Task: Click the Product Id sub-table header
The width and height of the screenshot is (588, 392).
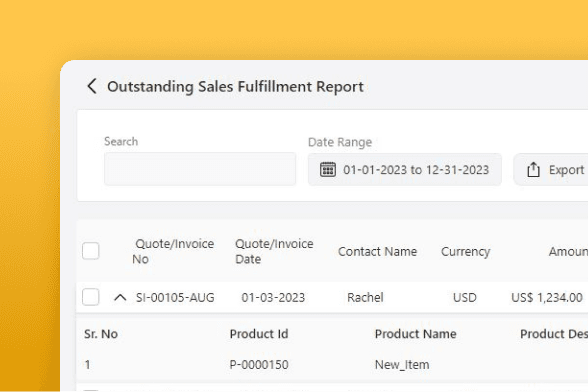Action: (x=259, y=334)
